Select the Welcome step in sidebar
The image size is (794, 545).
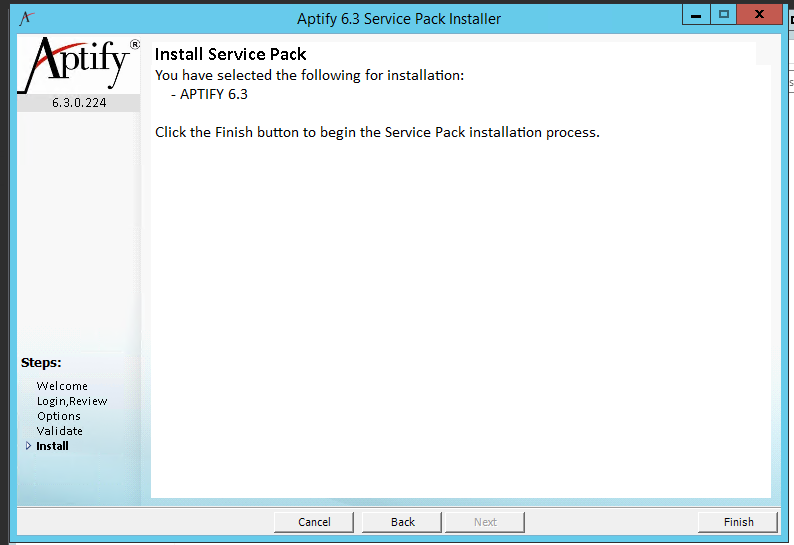[62, 386]
